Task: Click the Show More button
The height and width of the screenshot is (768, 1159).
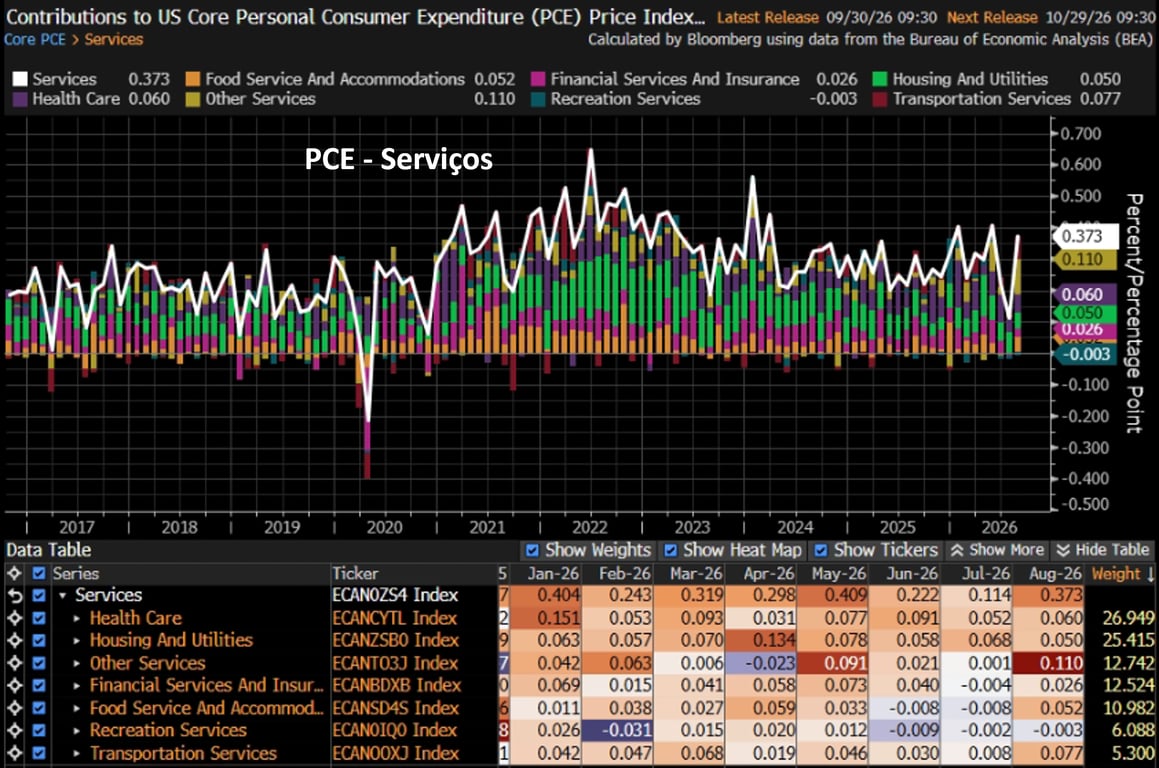Action: (x=997, y=550)
